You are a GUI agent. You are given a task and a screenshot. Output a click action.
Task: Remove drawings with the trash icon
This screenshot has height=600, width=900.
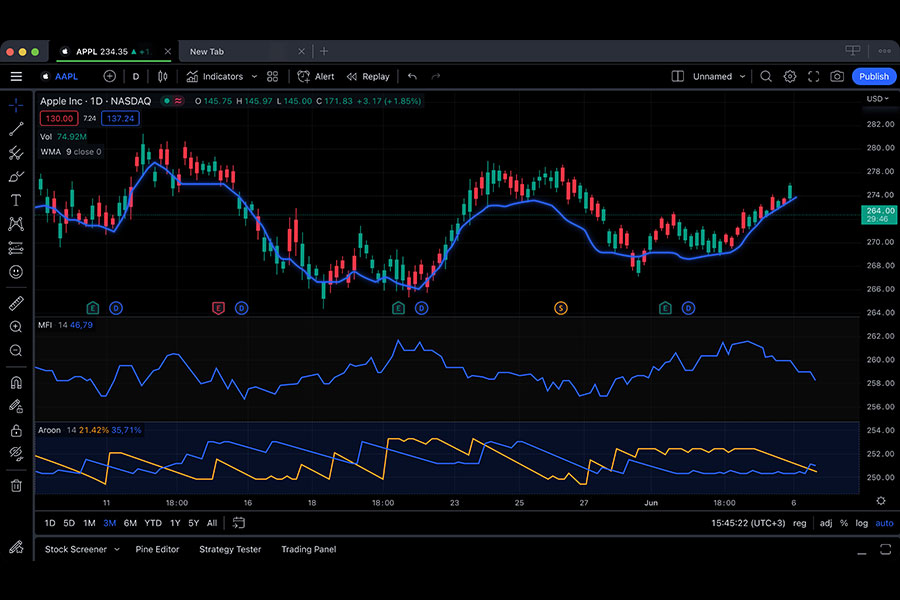16,486
